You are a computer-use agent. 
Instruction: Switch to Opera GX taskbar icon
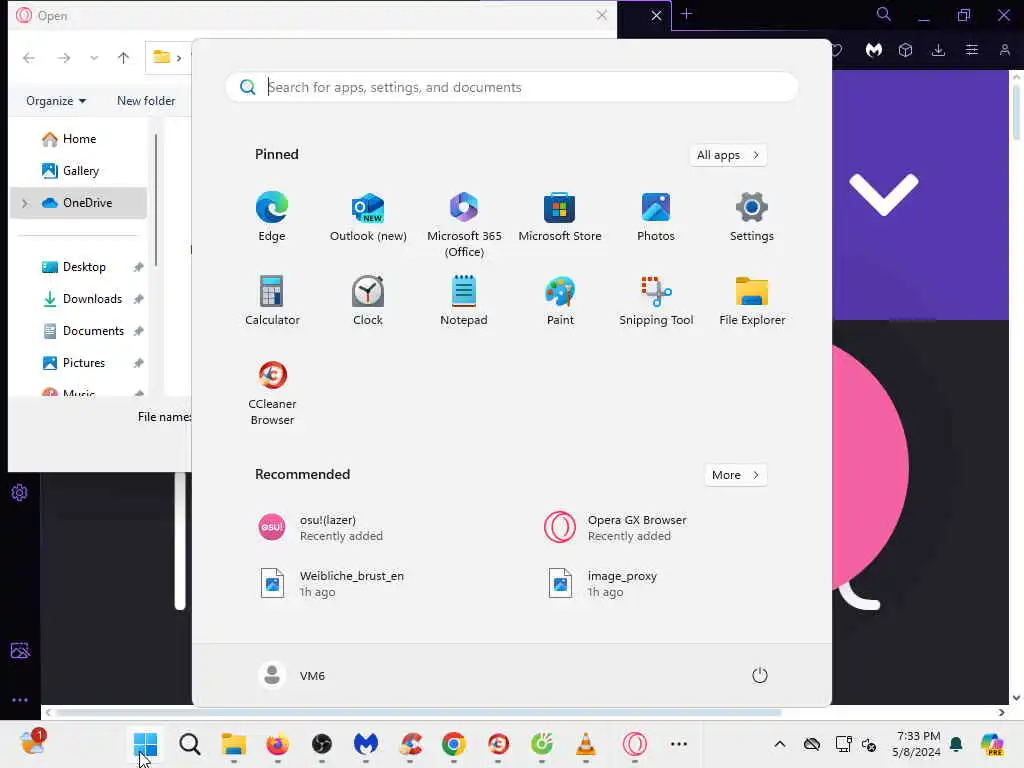pos(634,744)
